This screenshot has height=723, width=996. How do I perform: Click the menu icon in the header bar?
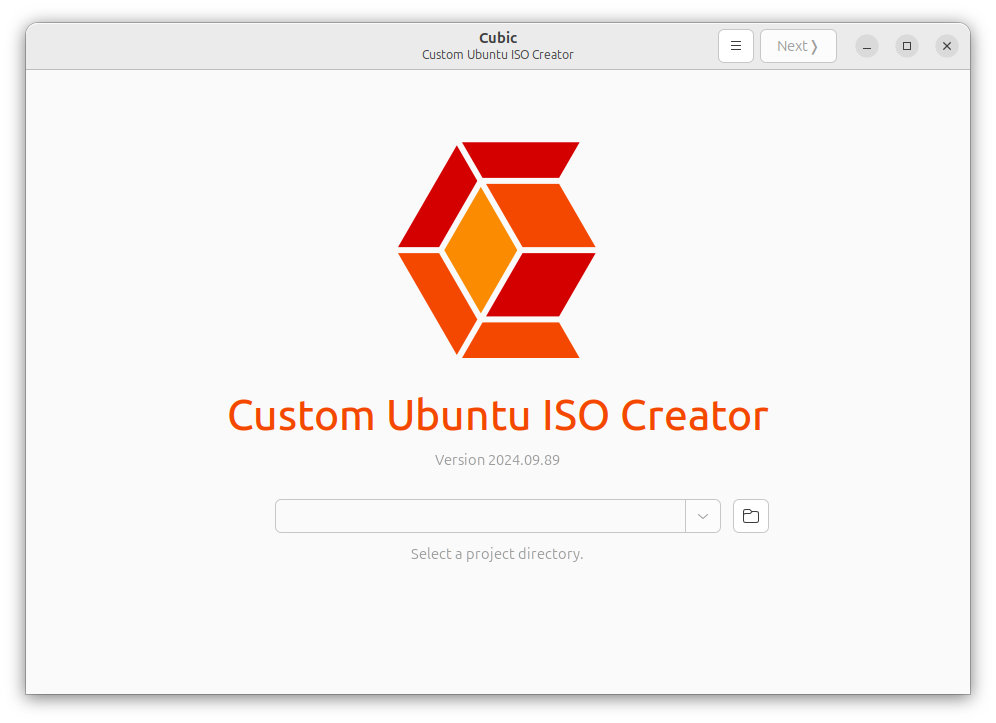pyautogui.click(x=736, y=46)
